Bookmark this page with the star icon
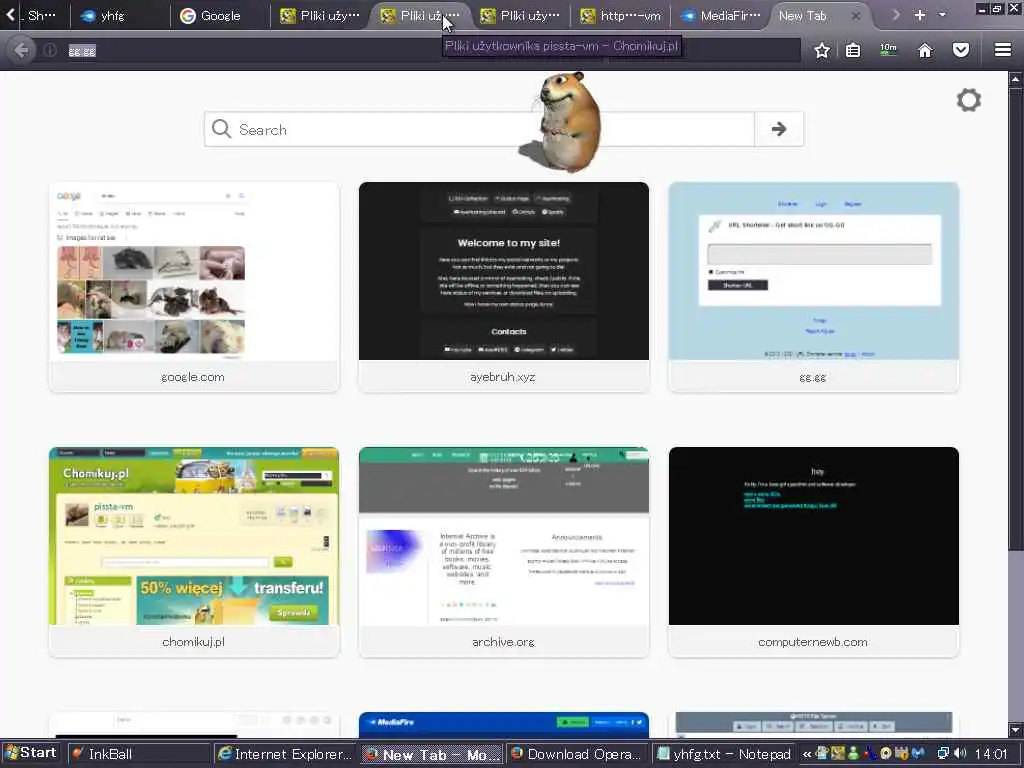Image resolution: width=1024 pixels, height=768 pixels. click(822, 50)
